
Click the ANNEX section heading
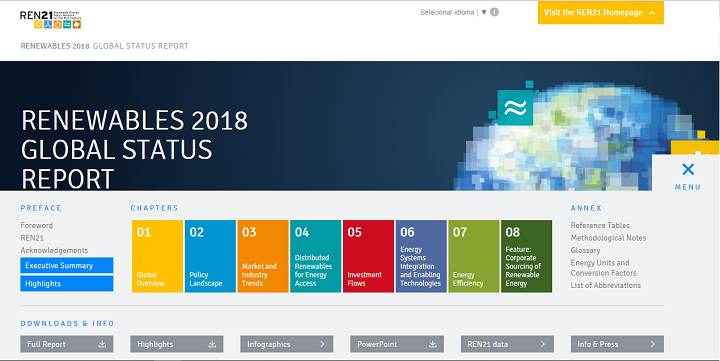point(586,208)
